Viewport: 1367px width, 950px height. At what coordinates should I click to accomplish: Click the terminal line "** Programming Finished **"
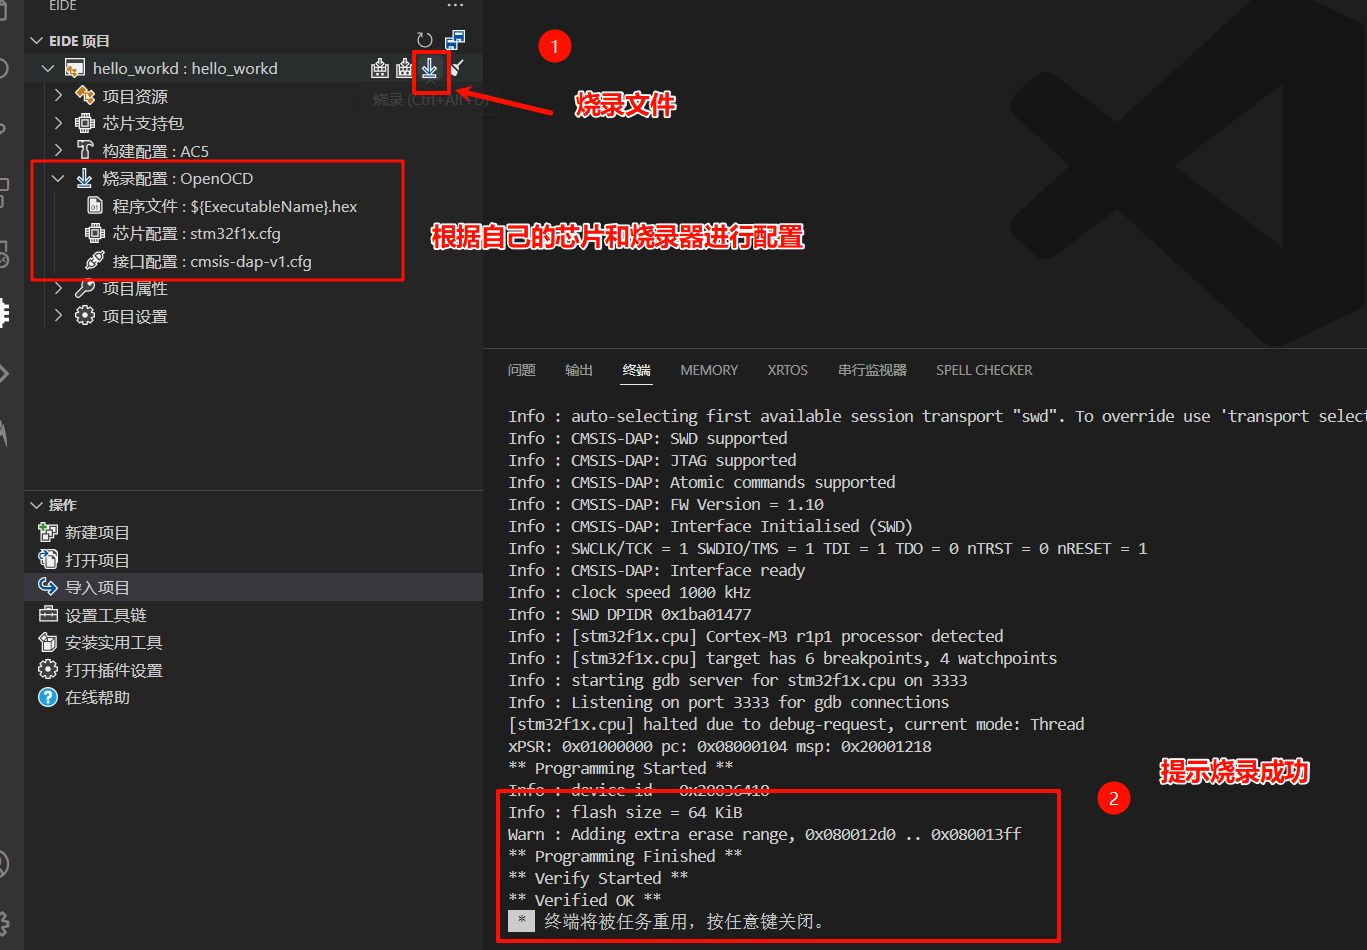pos(625,856)
